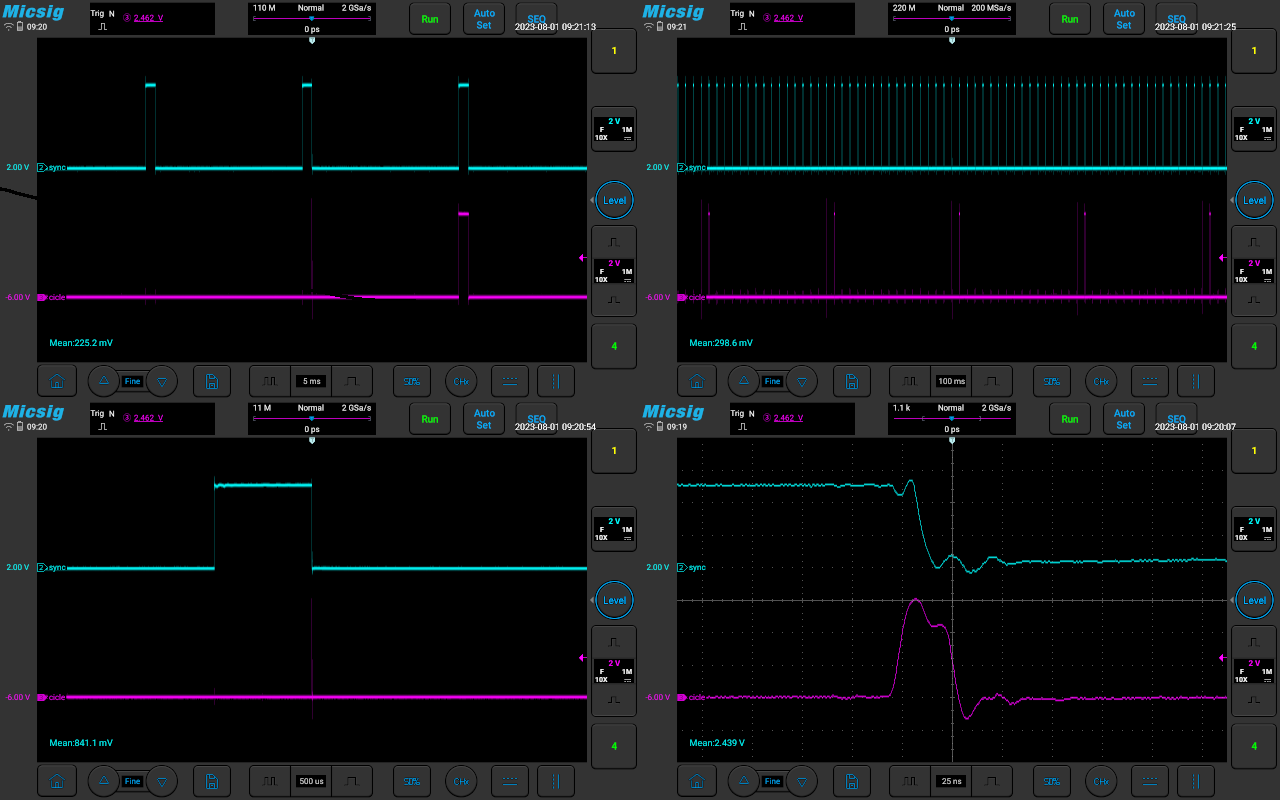Toggle channel 4 in the bottom-right scope
1280x801 pixels.
tap(1254, 746)
